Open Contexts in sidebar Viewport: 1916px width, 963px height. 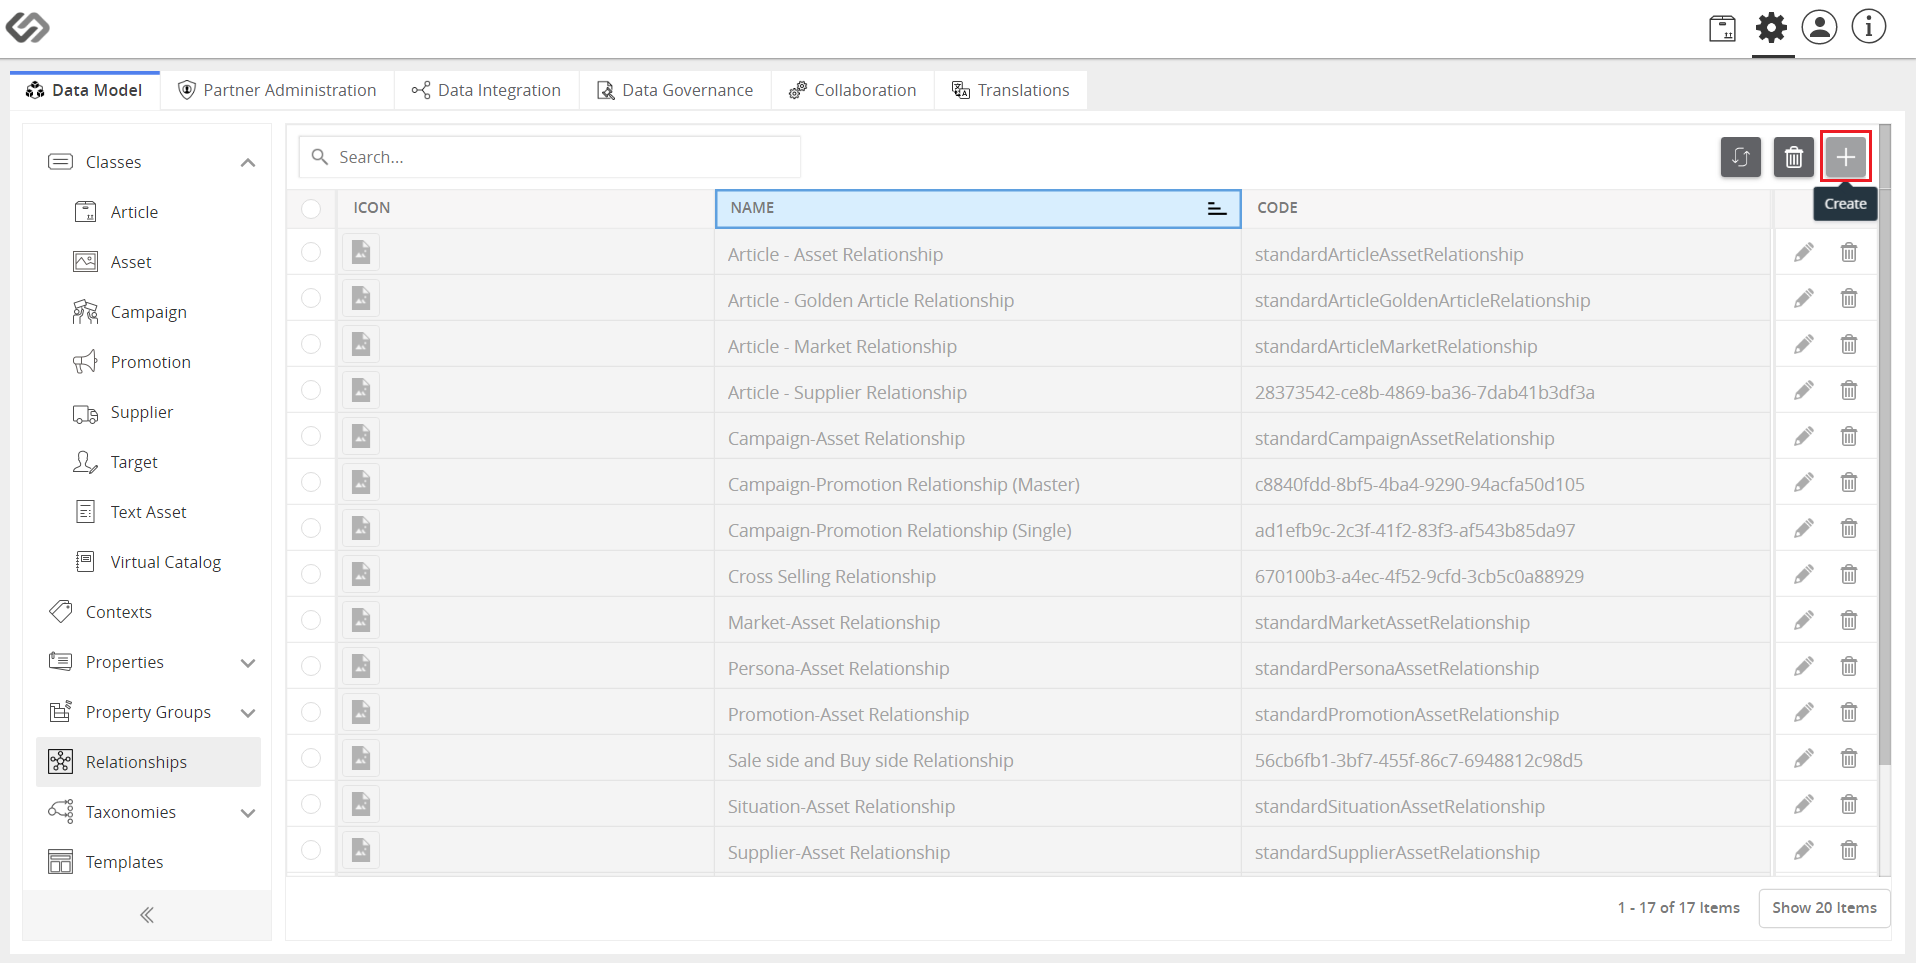click(x=118, y=612)
